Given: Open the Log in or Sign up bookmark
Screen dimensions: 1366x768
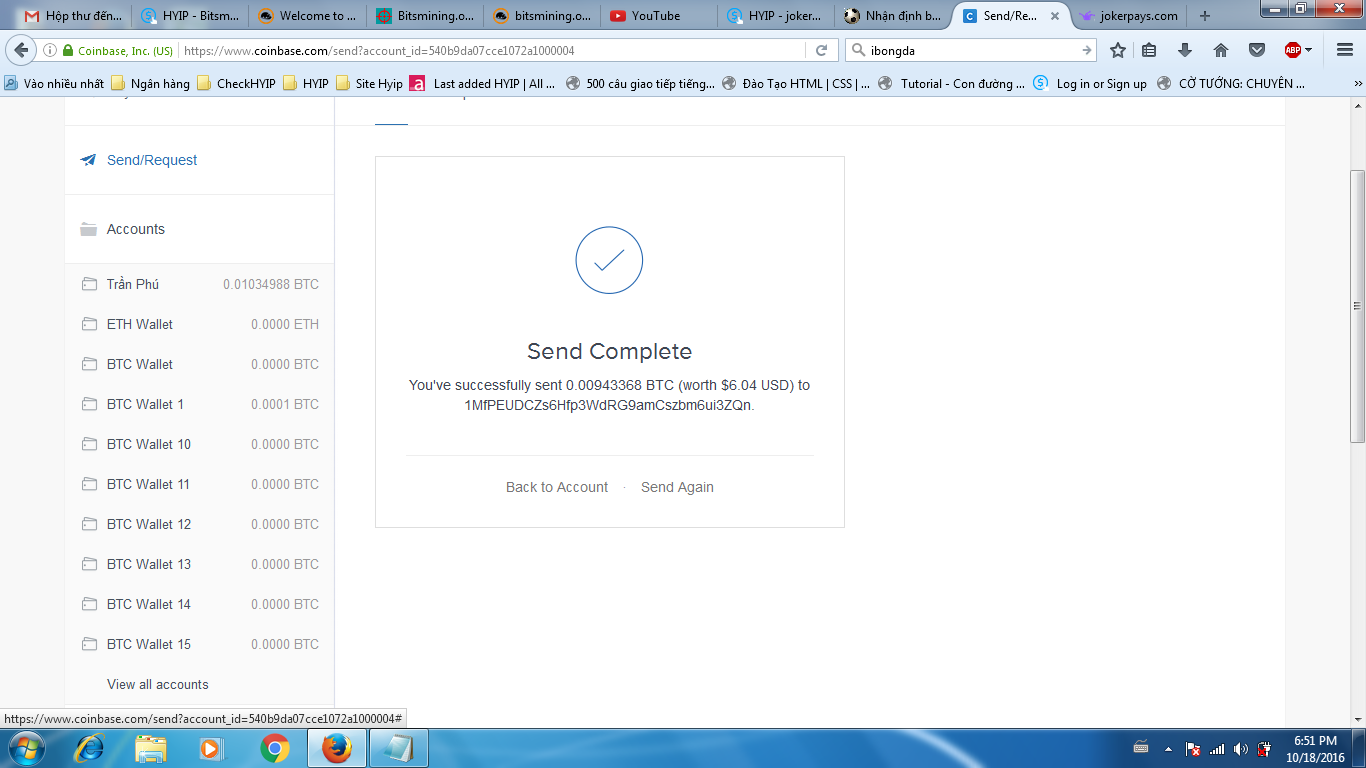Looking at the screenshot, I should click(x=1091, y=84).
